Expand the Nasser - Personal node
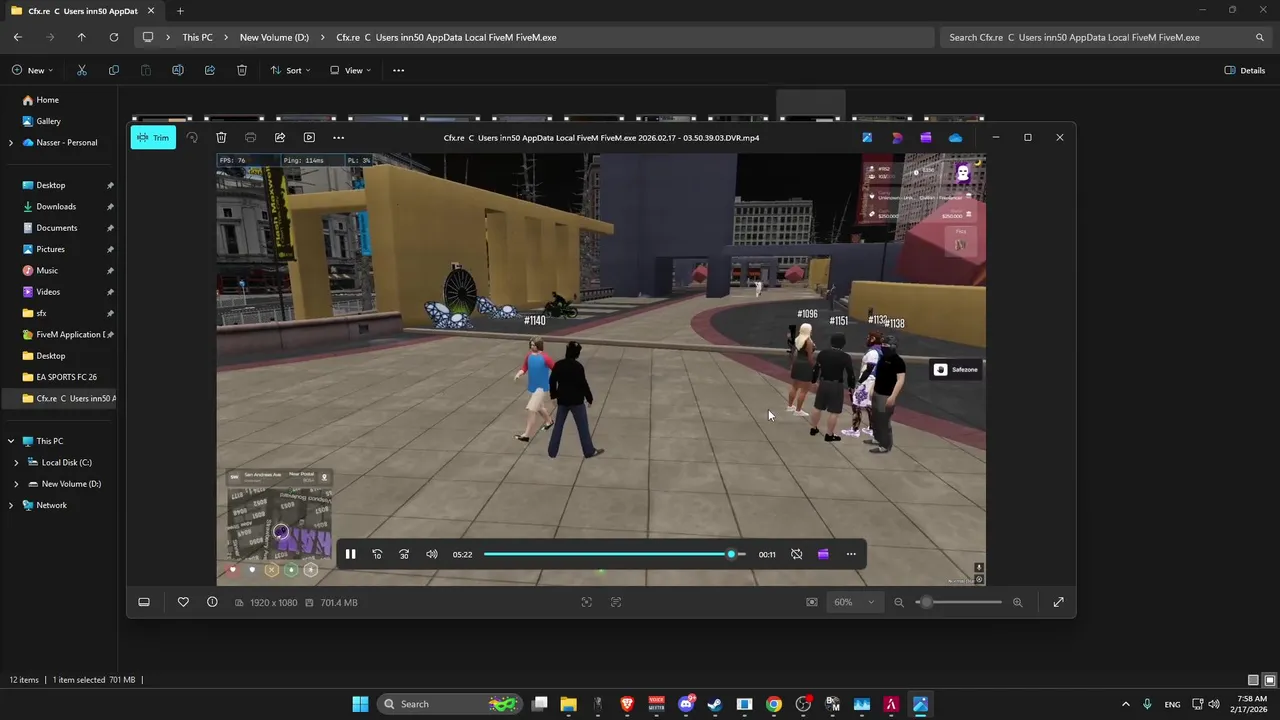The width and height of the screenshot is (1280, 720). [11, 143]
